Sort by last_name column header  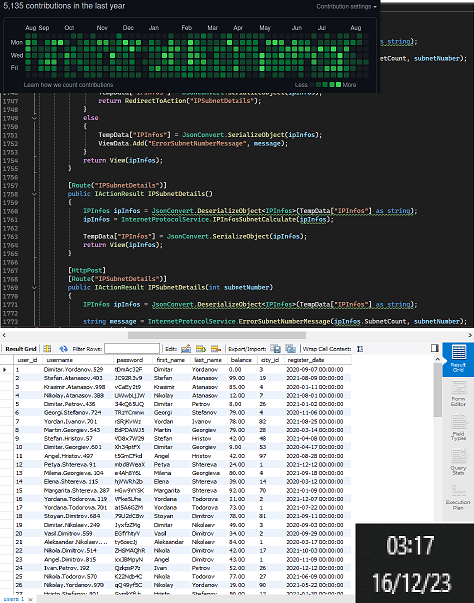pos(208,360)
